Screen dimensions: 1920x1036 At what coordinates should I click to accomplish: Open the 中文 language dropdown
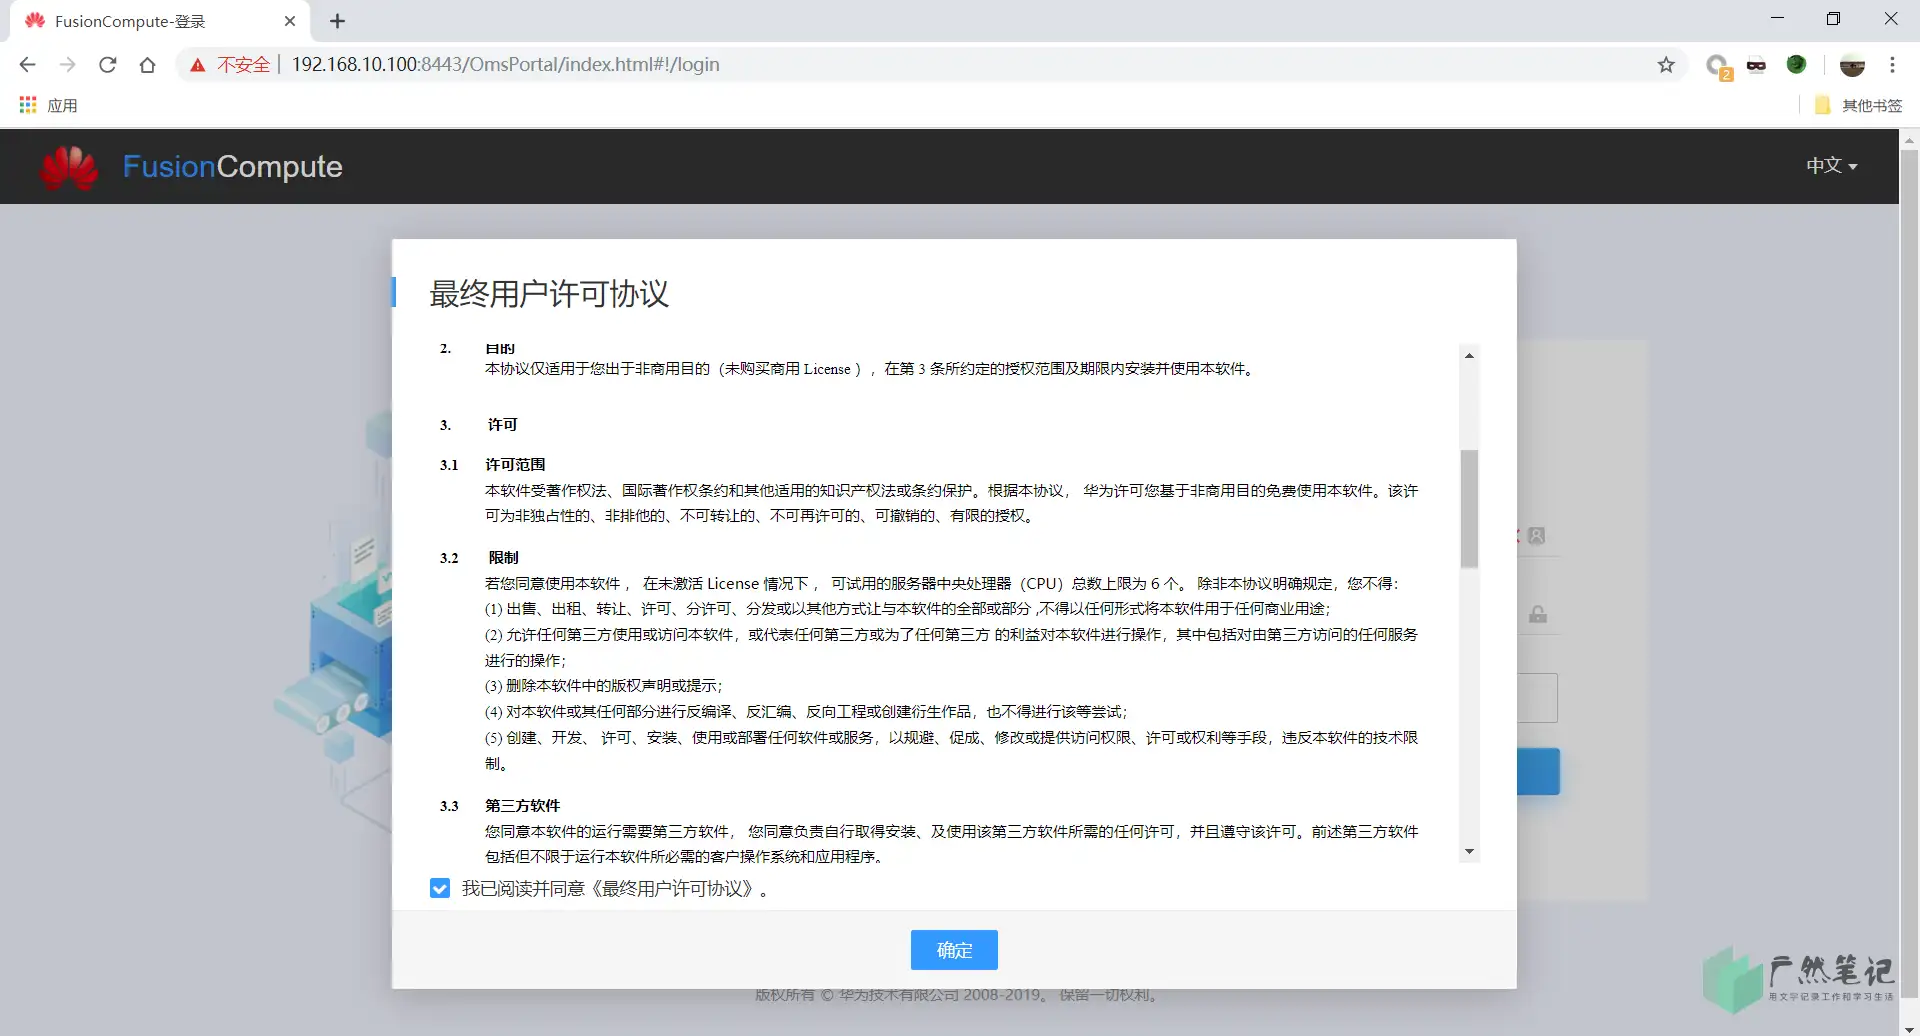1831,166
